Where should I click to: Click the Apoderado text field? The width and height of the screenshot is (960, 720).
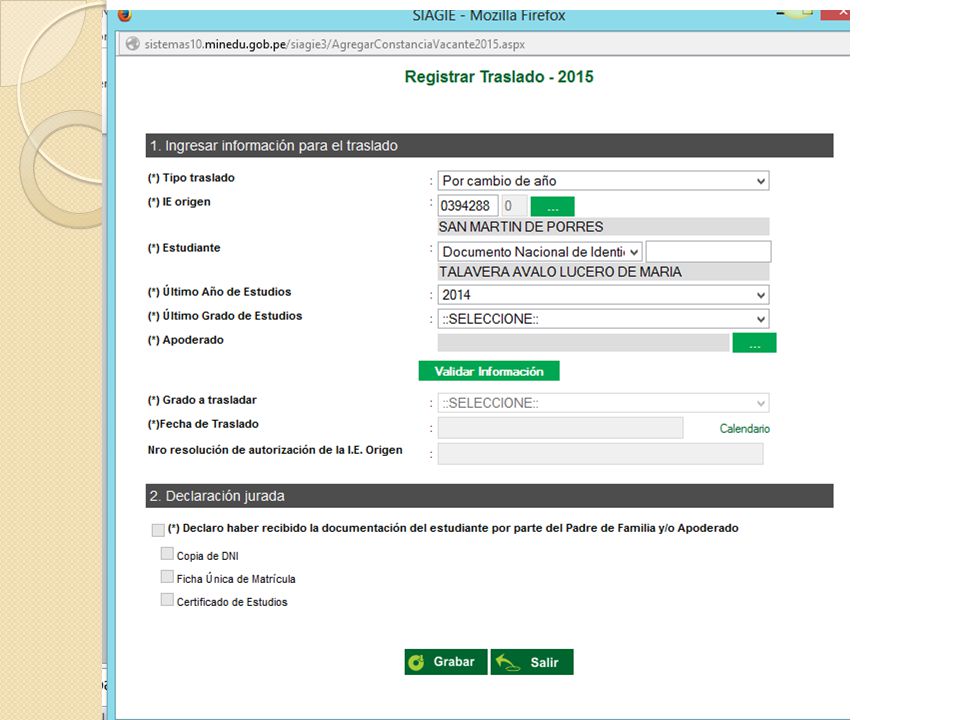click(x=583, y=343)
